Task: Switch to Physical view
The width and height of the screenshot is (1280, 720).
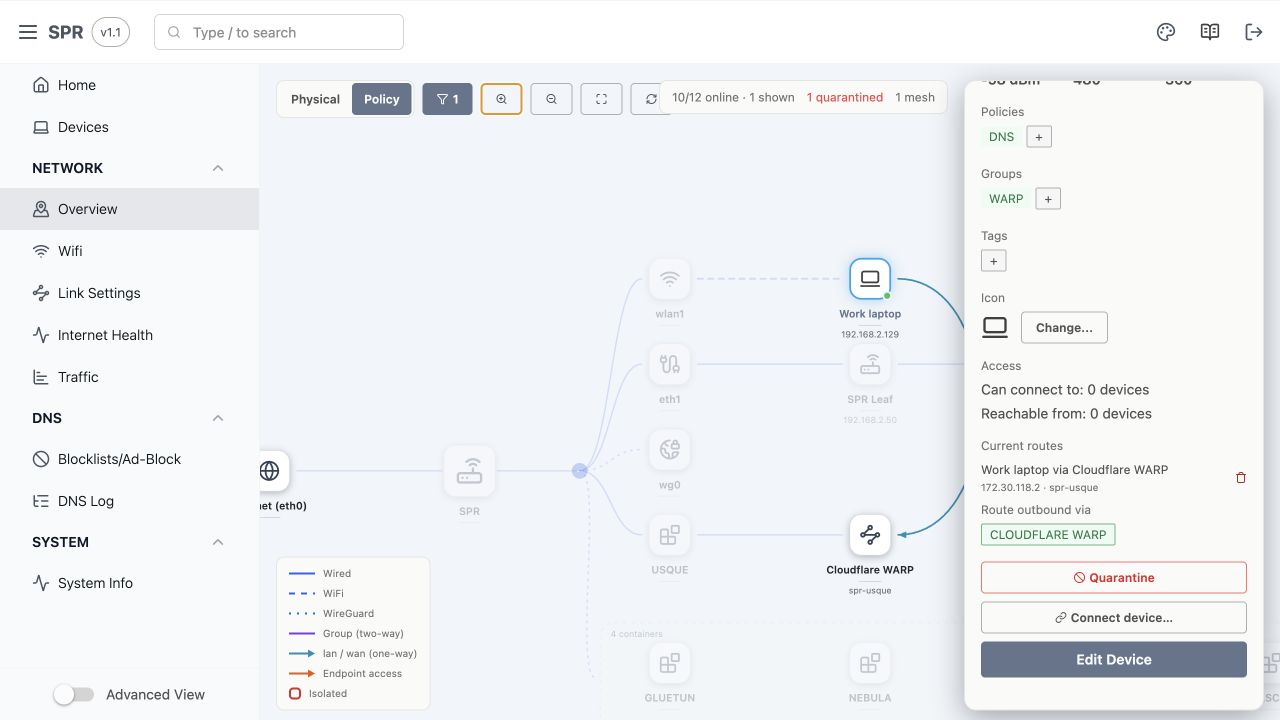Action: 315,99
